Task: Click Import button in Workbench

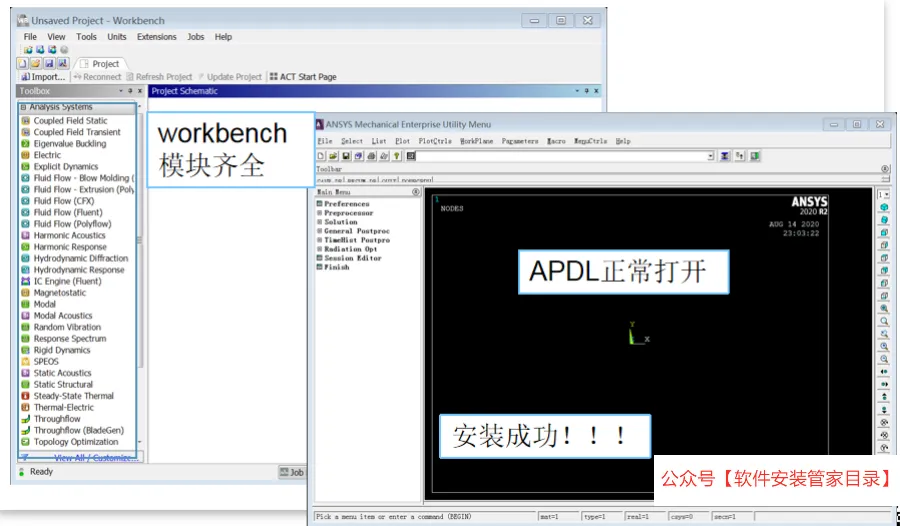Action: (43, 76)
